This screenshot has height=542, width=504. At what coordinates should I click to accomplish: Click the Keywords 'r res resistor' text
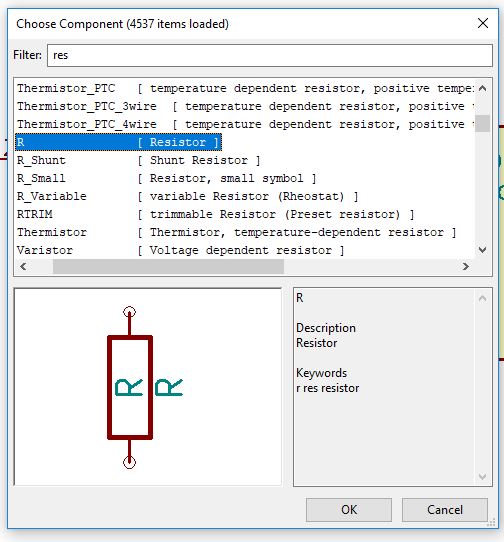[x=328, y=388]
